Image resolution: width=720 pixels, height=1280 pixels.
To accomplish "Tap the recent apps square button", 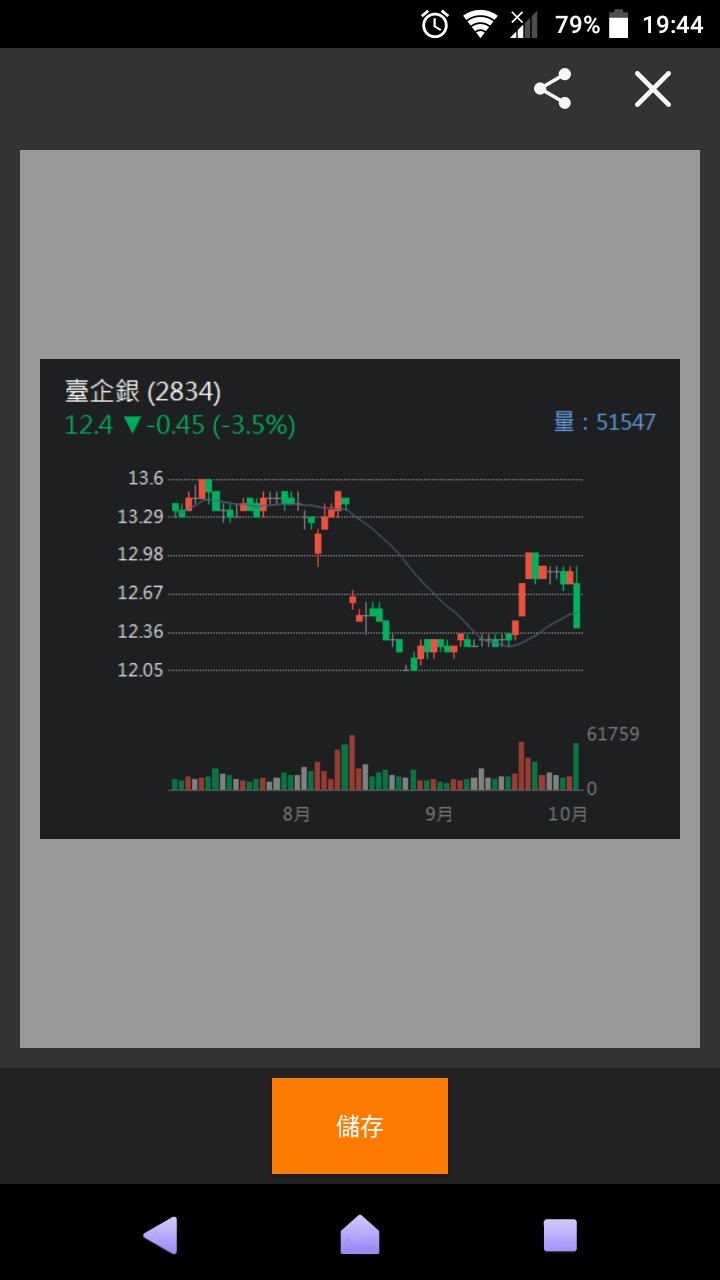I will (560, 1235).
